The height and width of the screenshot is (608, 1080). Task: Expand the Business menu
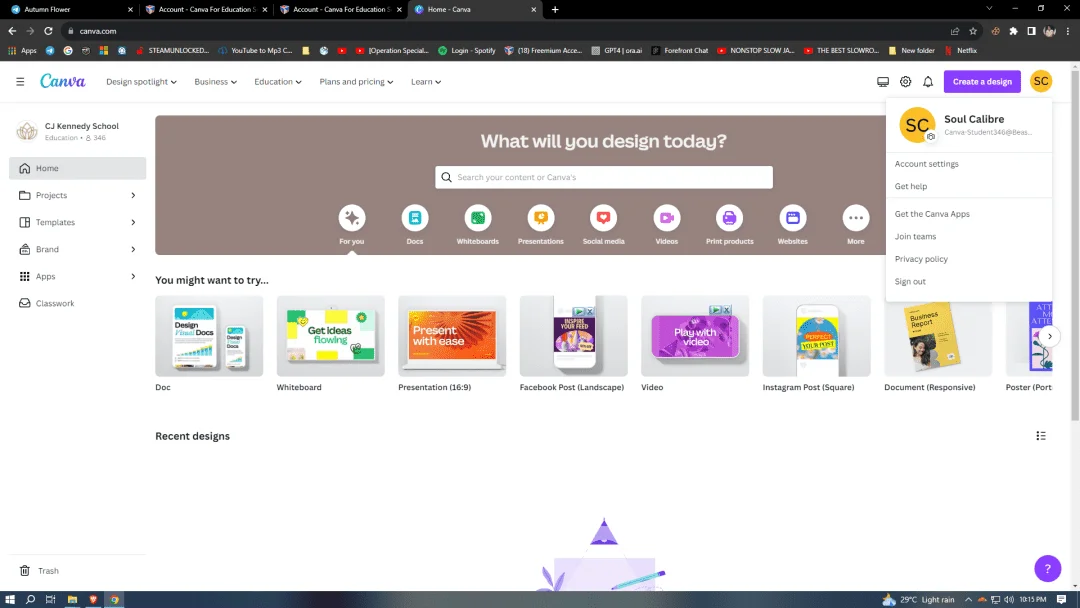tap(215, 81)
